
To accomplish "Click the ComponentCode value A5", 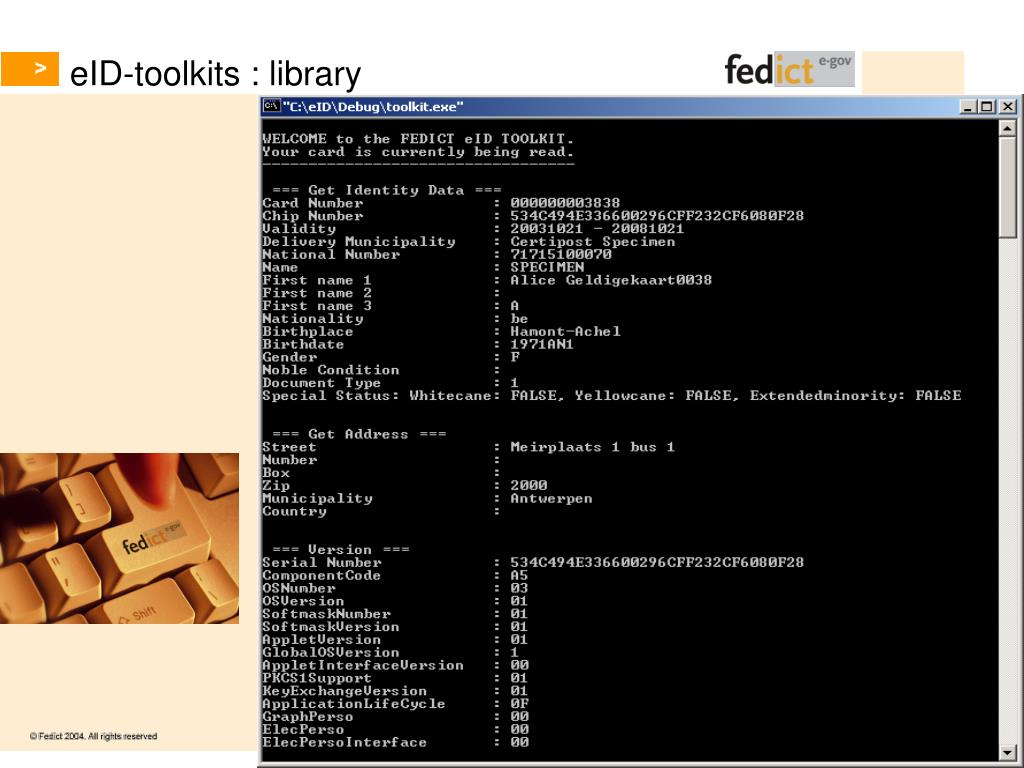I will (x=519, y=575).
